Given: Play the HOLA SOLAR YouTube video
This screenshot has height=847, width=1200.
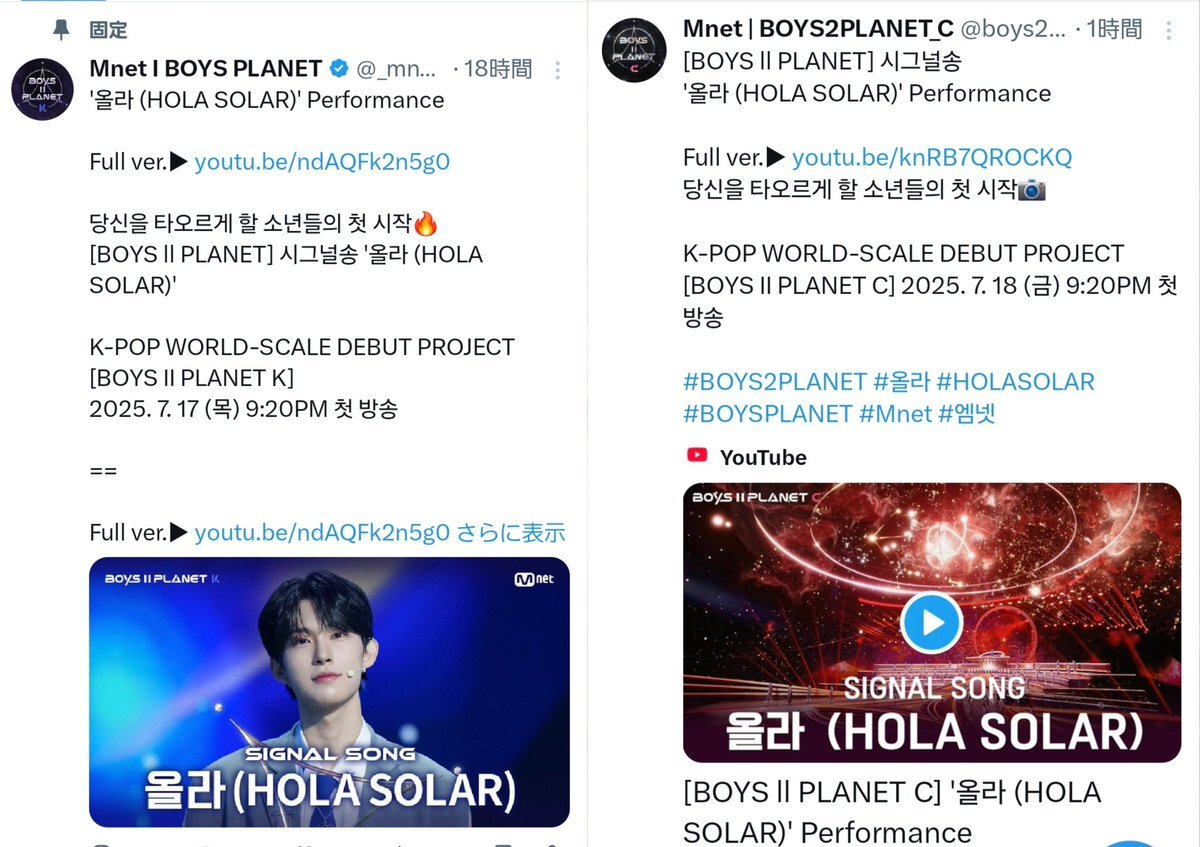Looking at the screenshot, I should coord(931,622).
